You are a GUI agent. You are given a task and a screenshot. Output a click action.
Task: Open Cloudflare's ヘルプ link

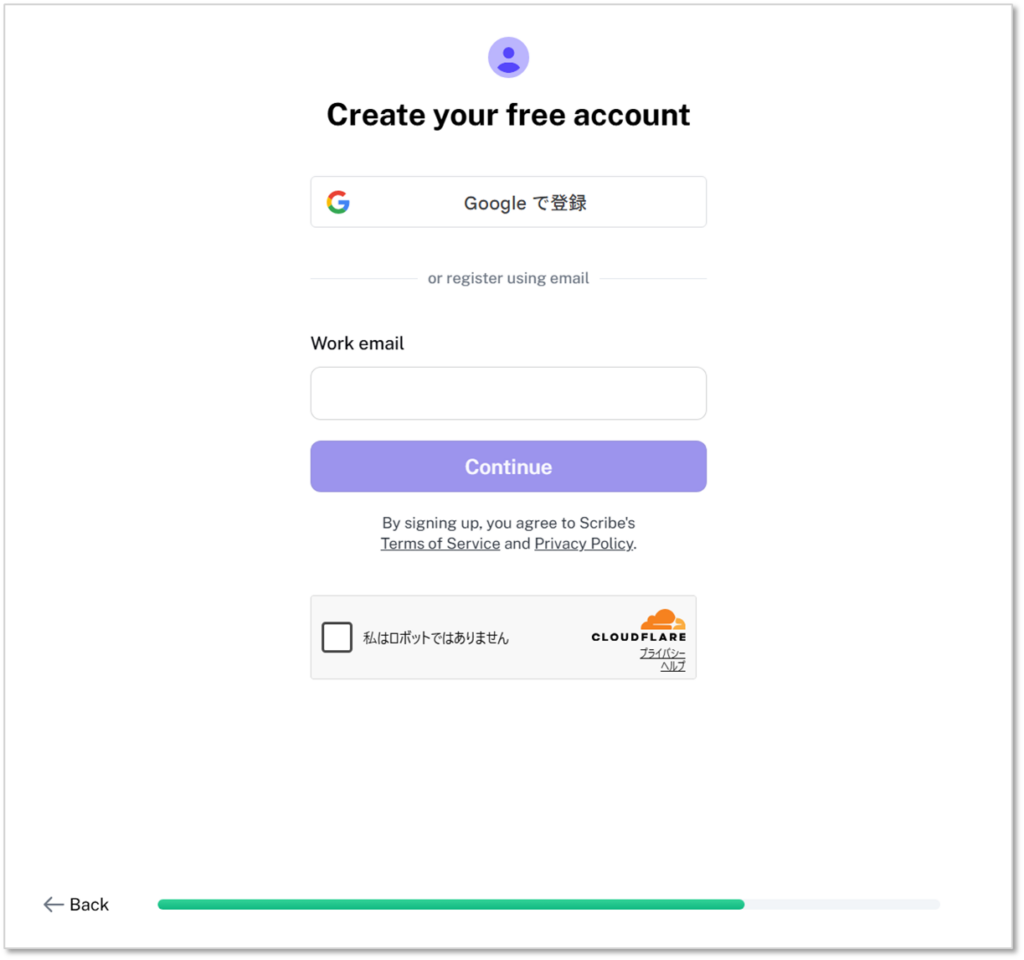pos(673,666)
